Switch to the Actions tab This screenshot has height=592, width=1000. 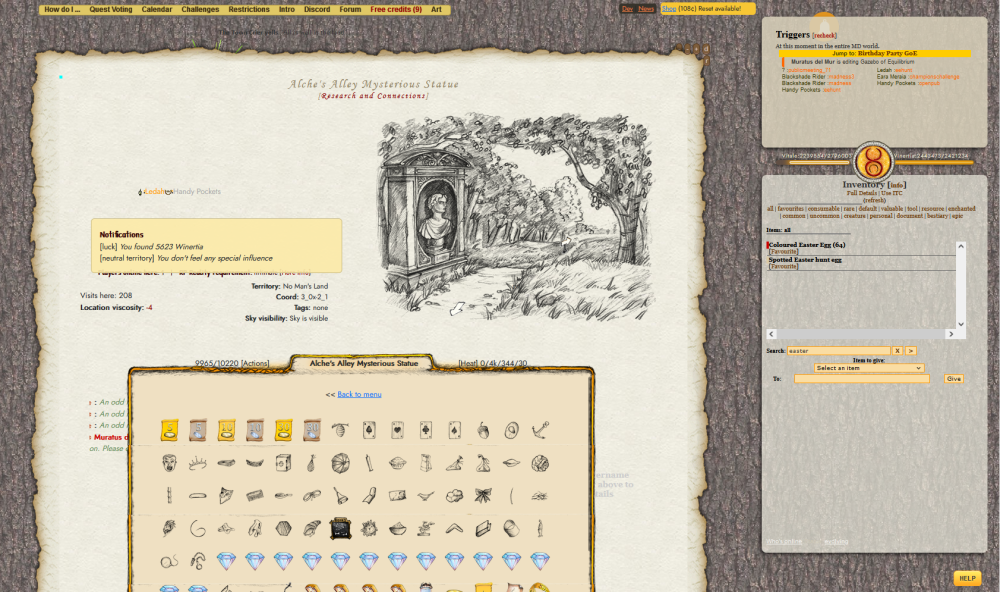click(255, 364)
